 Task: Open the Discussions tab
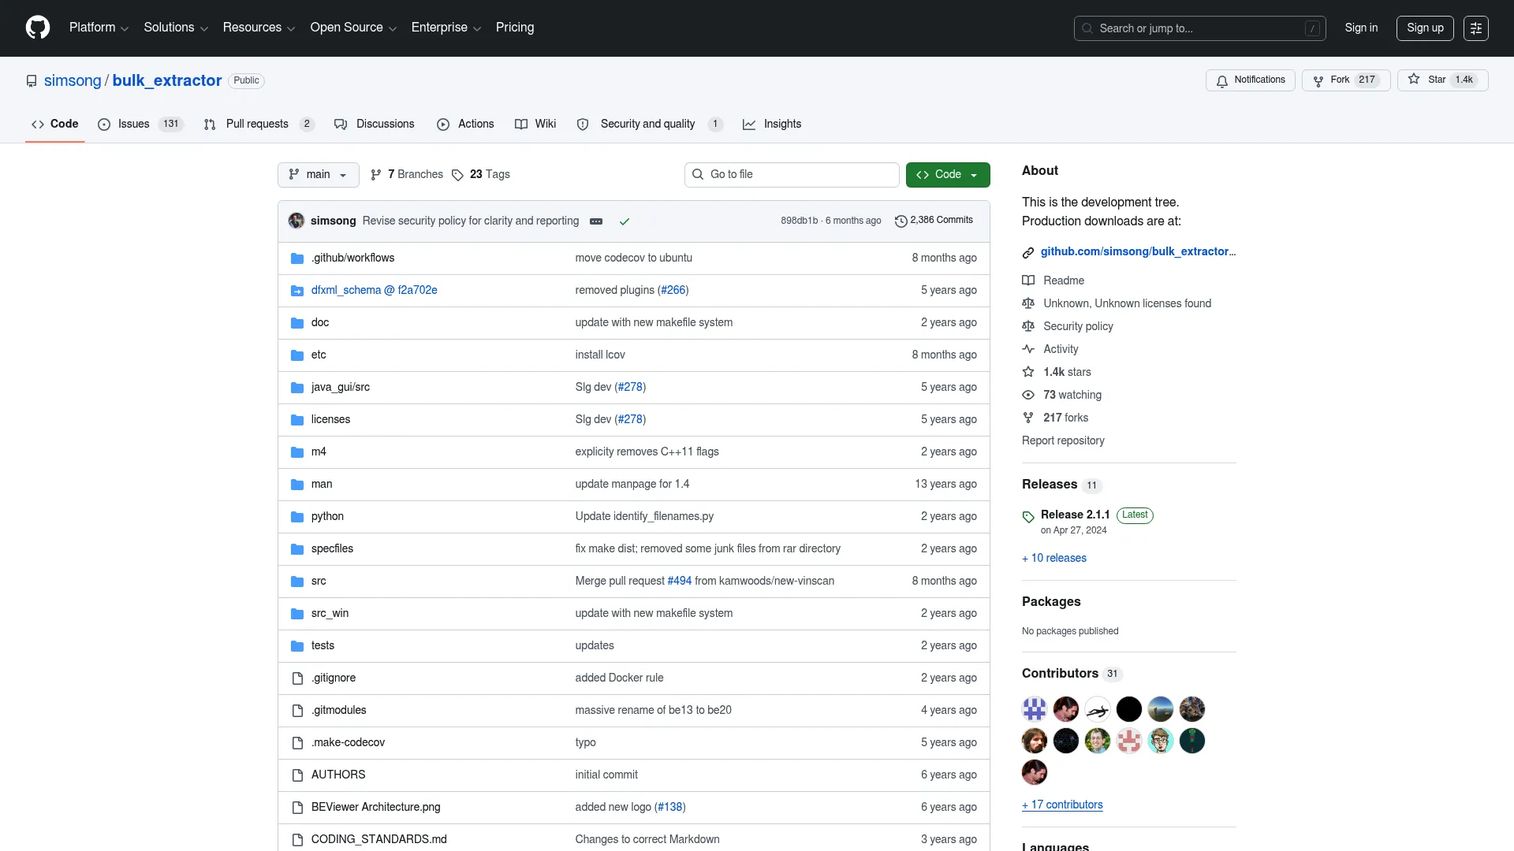pos(374,124)
